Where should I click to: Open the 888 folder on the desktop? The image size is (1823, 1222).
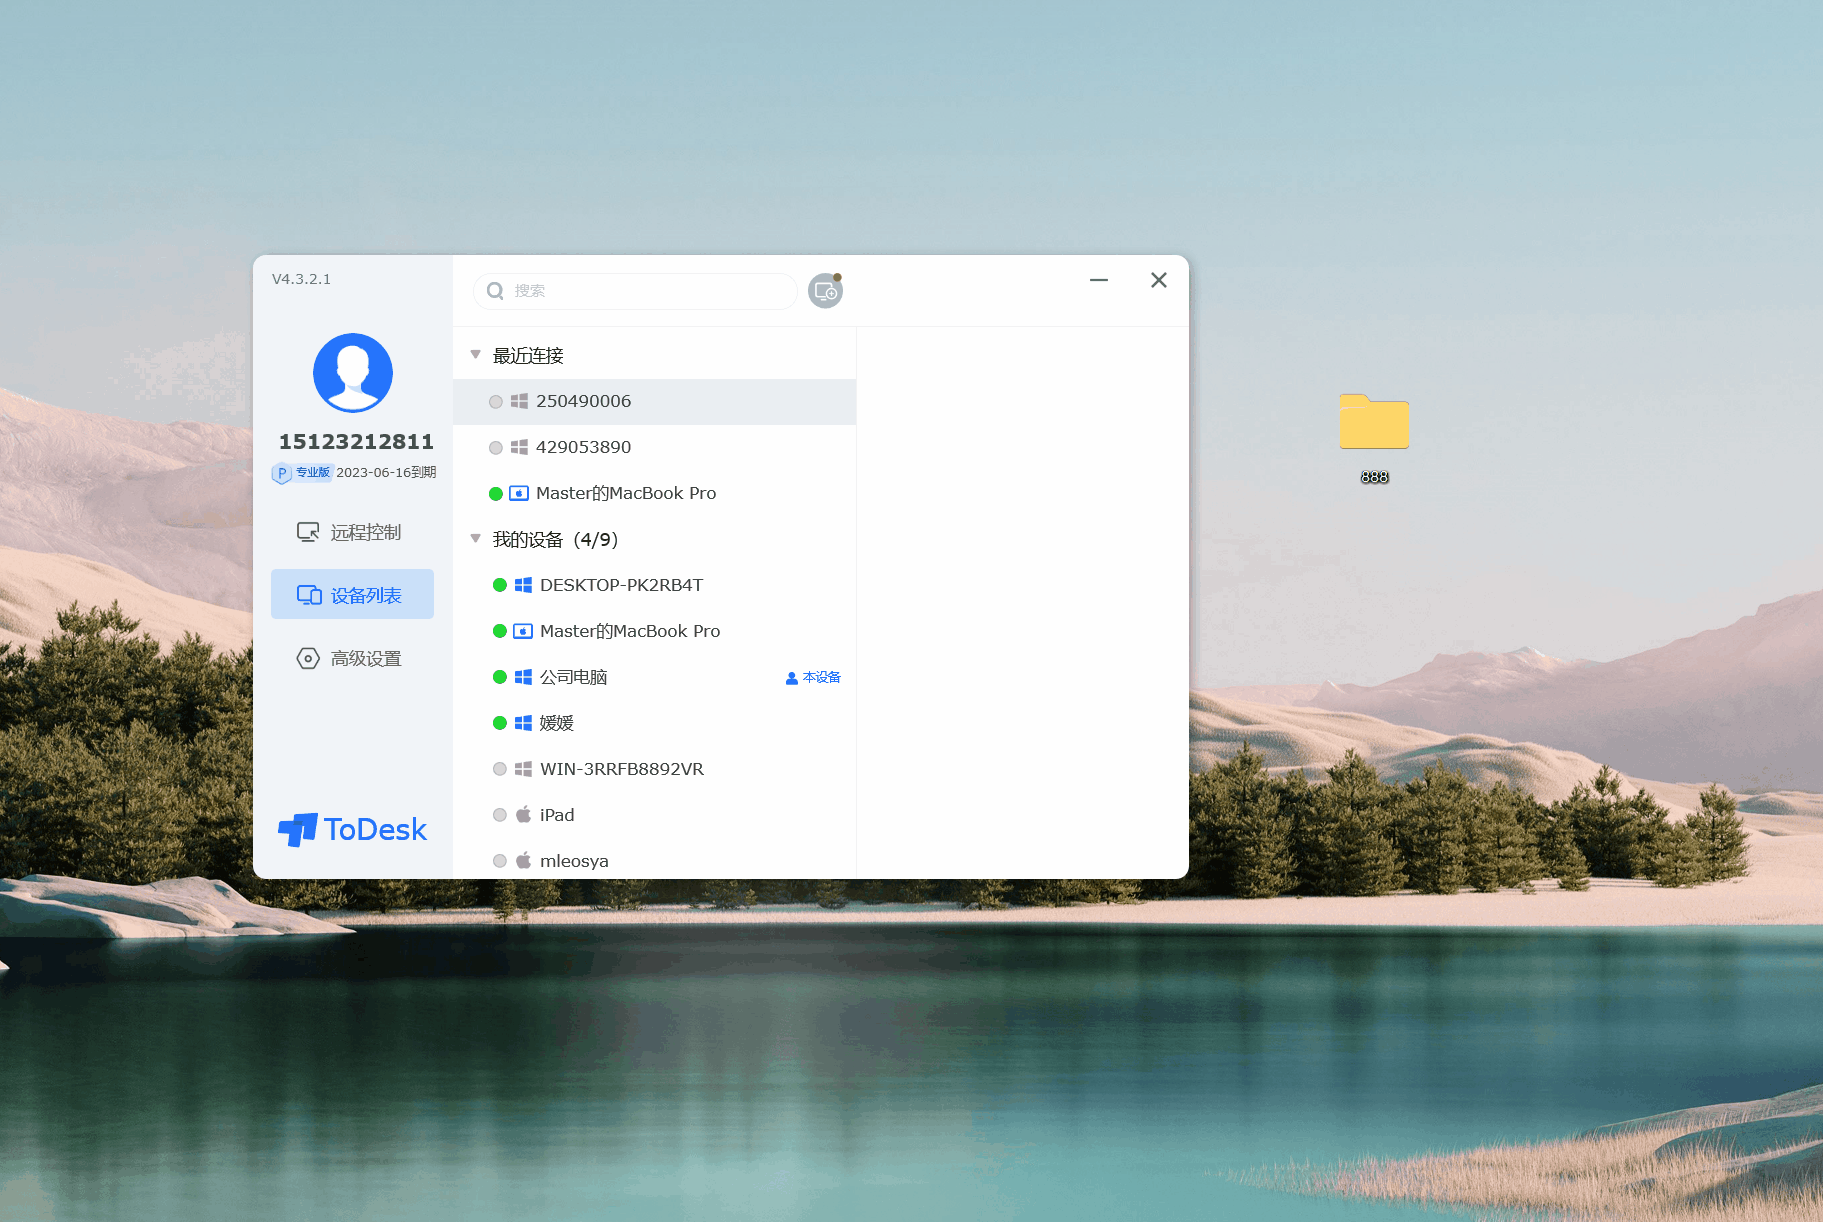click(x=1374, y=422)
